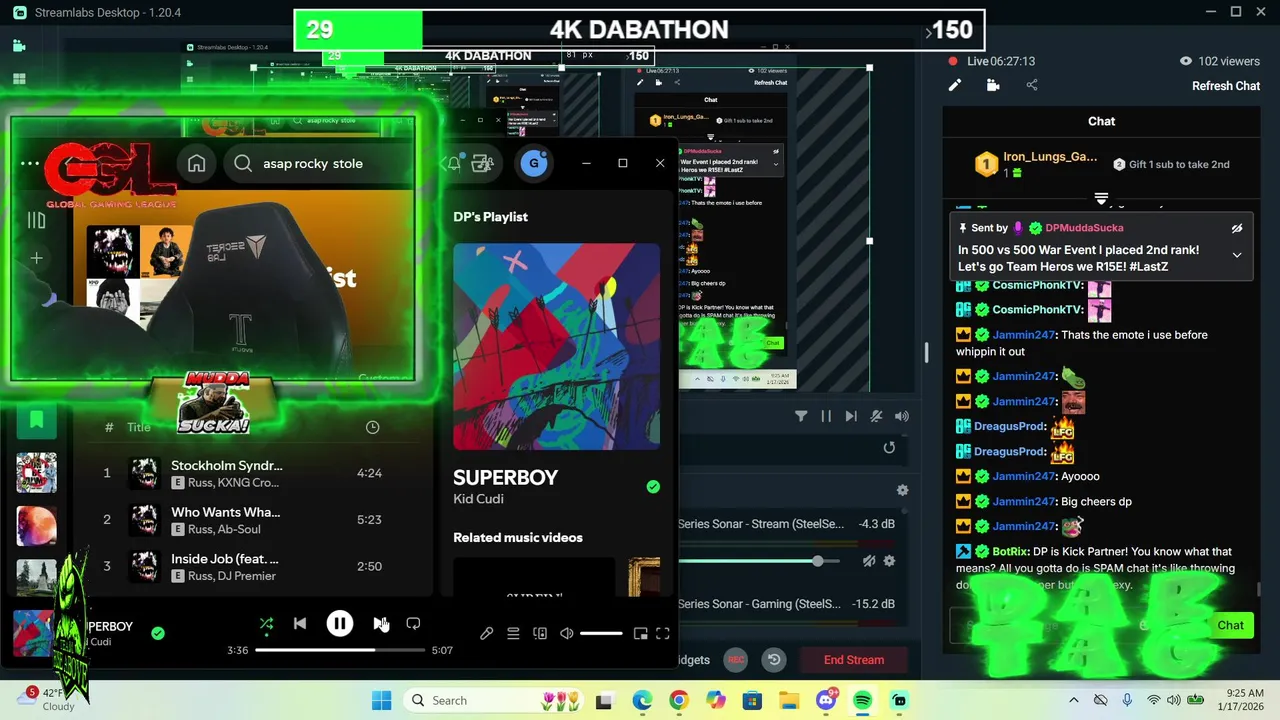Skip to next track in Spotify
The image size is (1280, 720).
[380, 624]
